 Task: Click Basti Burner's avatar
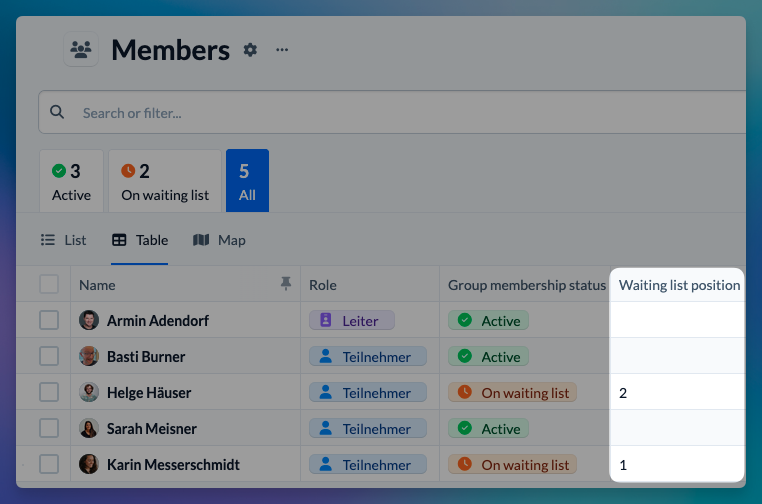[89, 356]
